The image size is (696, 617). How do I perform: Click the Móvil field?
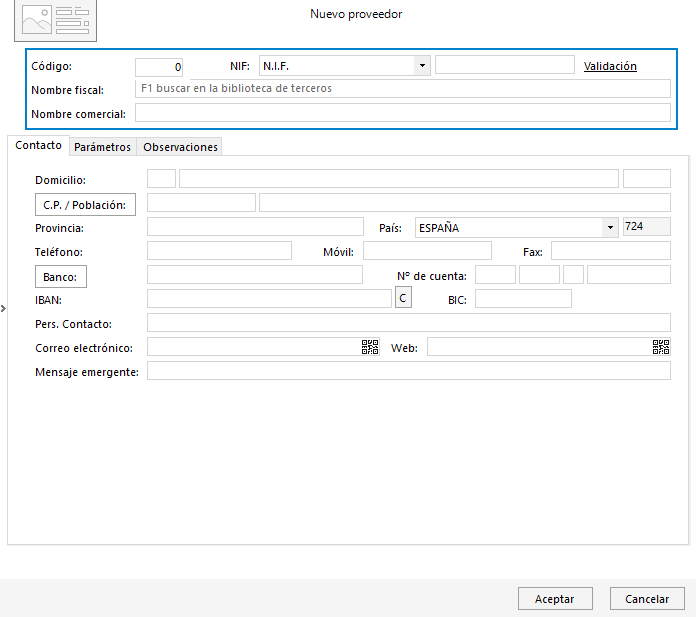coord(427,250)
